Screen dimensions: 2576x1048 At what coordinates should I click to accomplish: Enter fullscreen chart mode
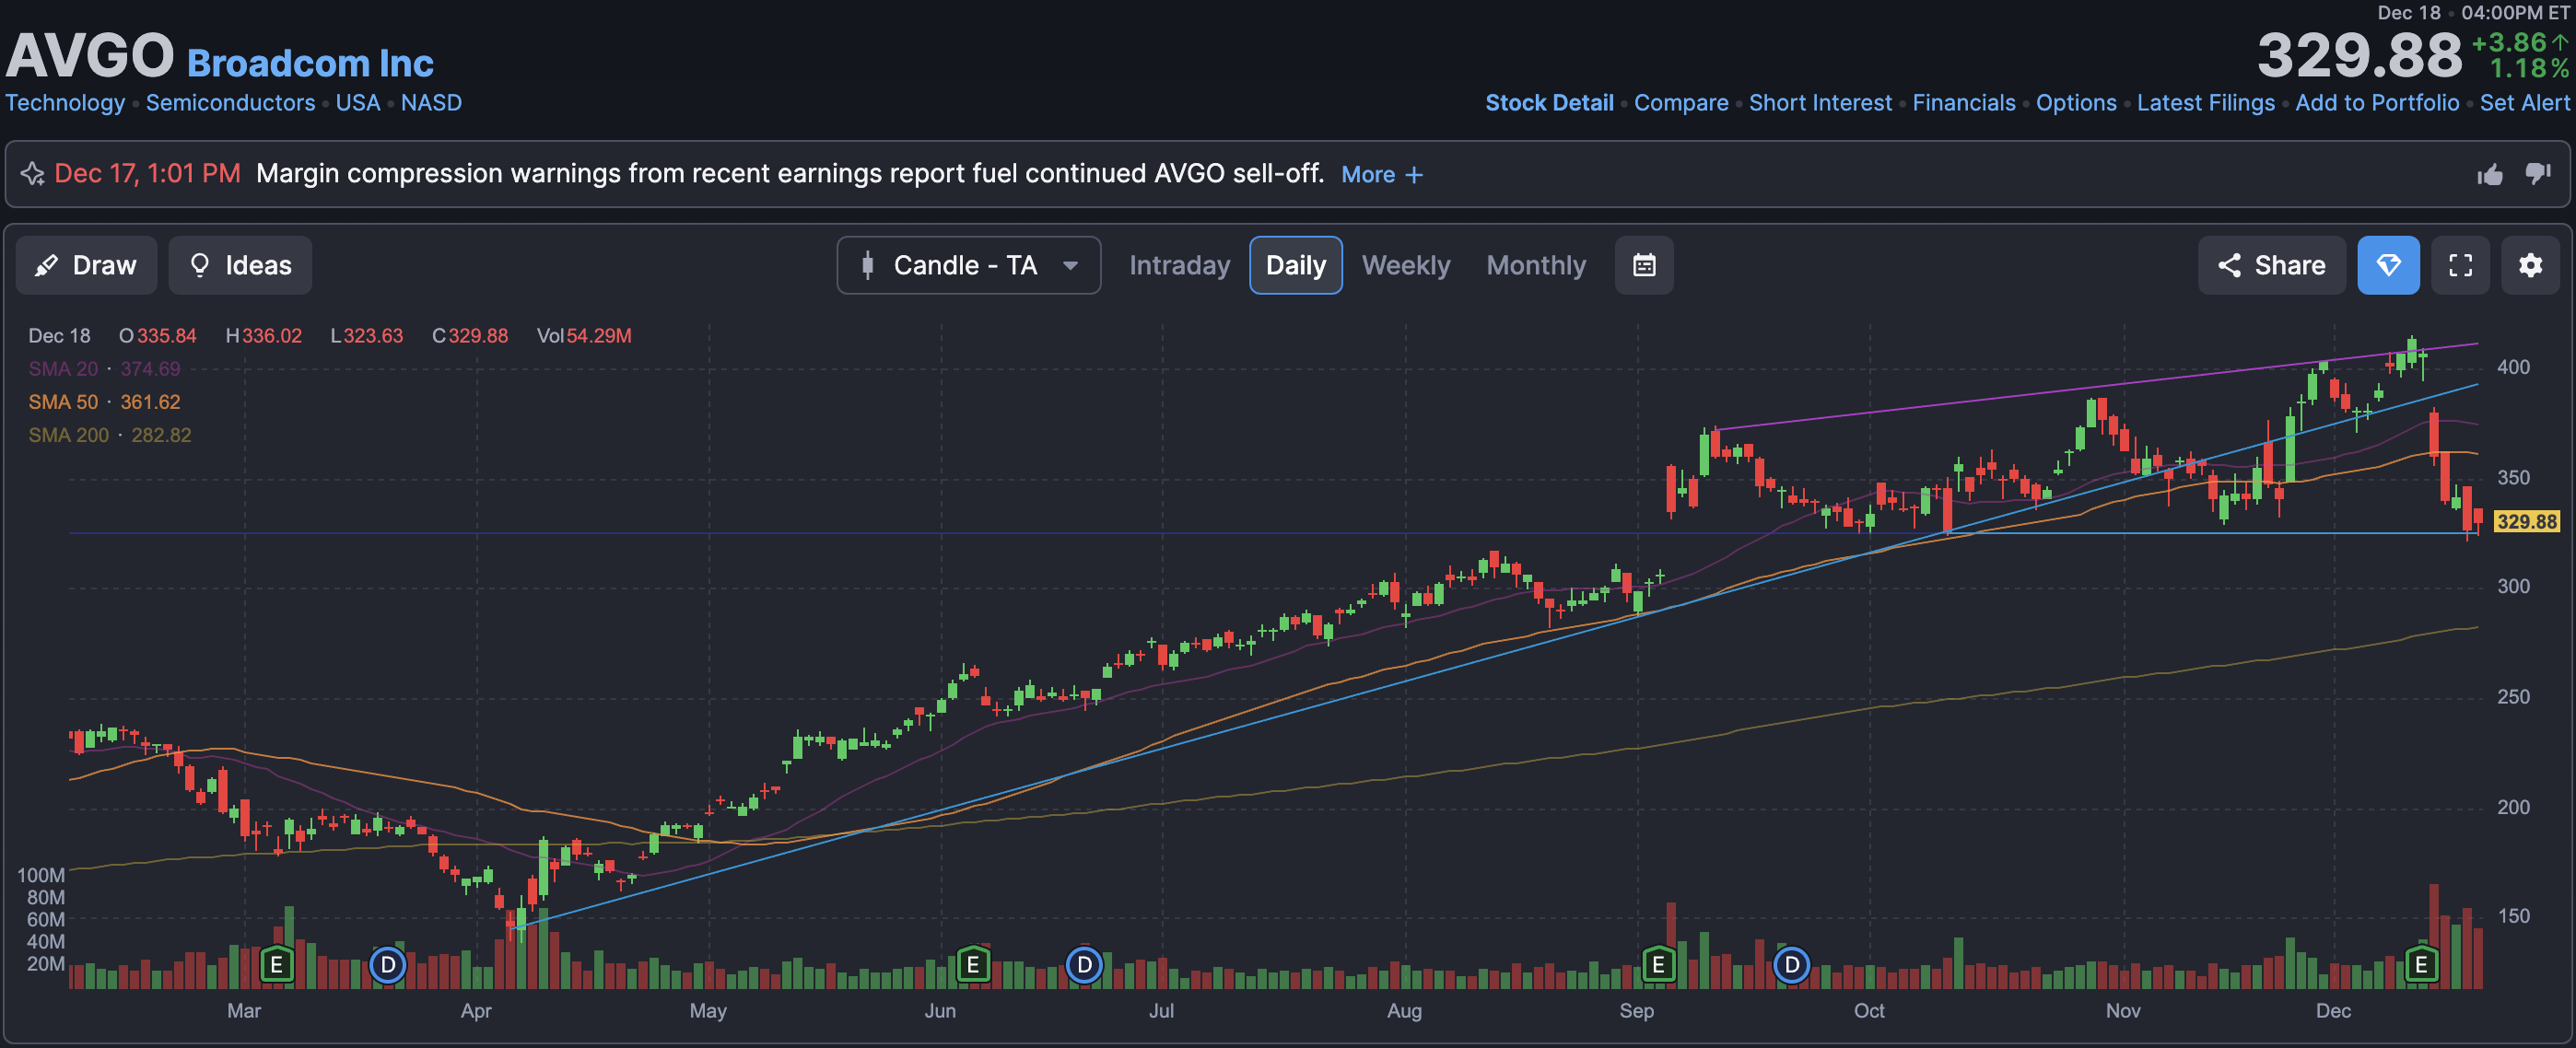tap(2460, 265)
